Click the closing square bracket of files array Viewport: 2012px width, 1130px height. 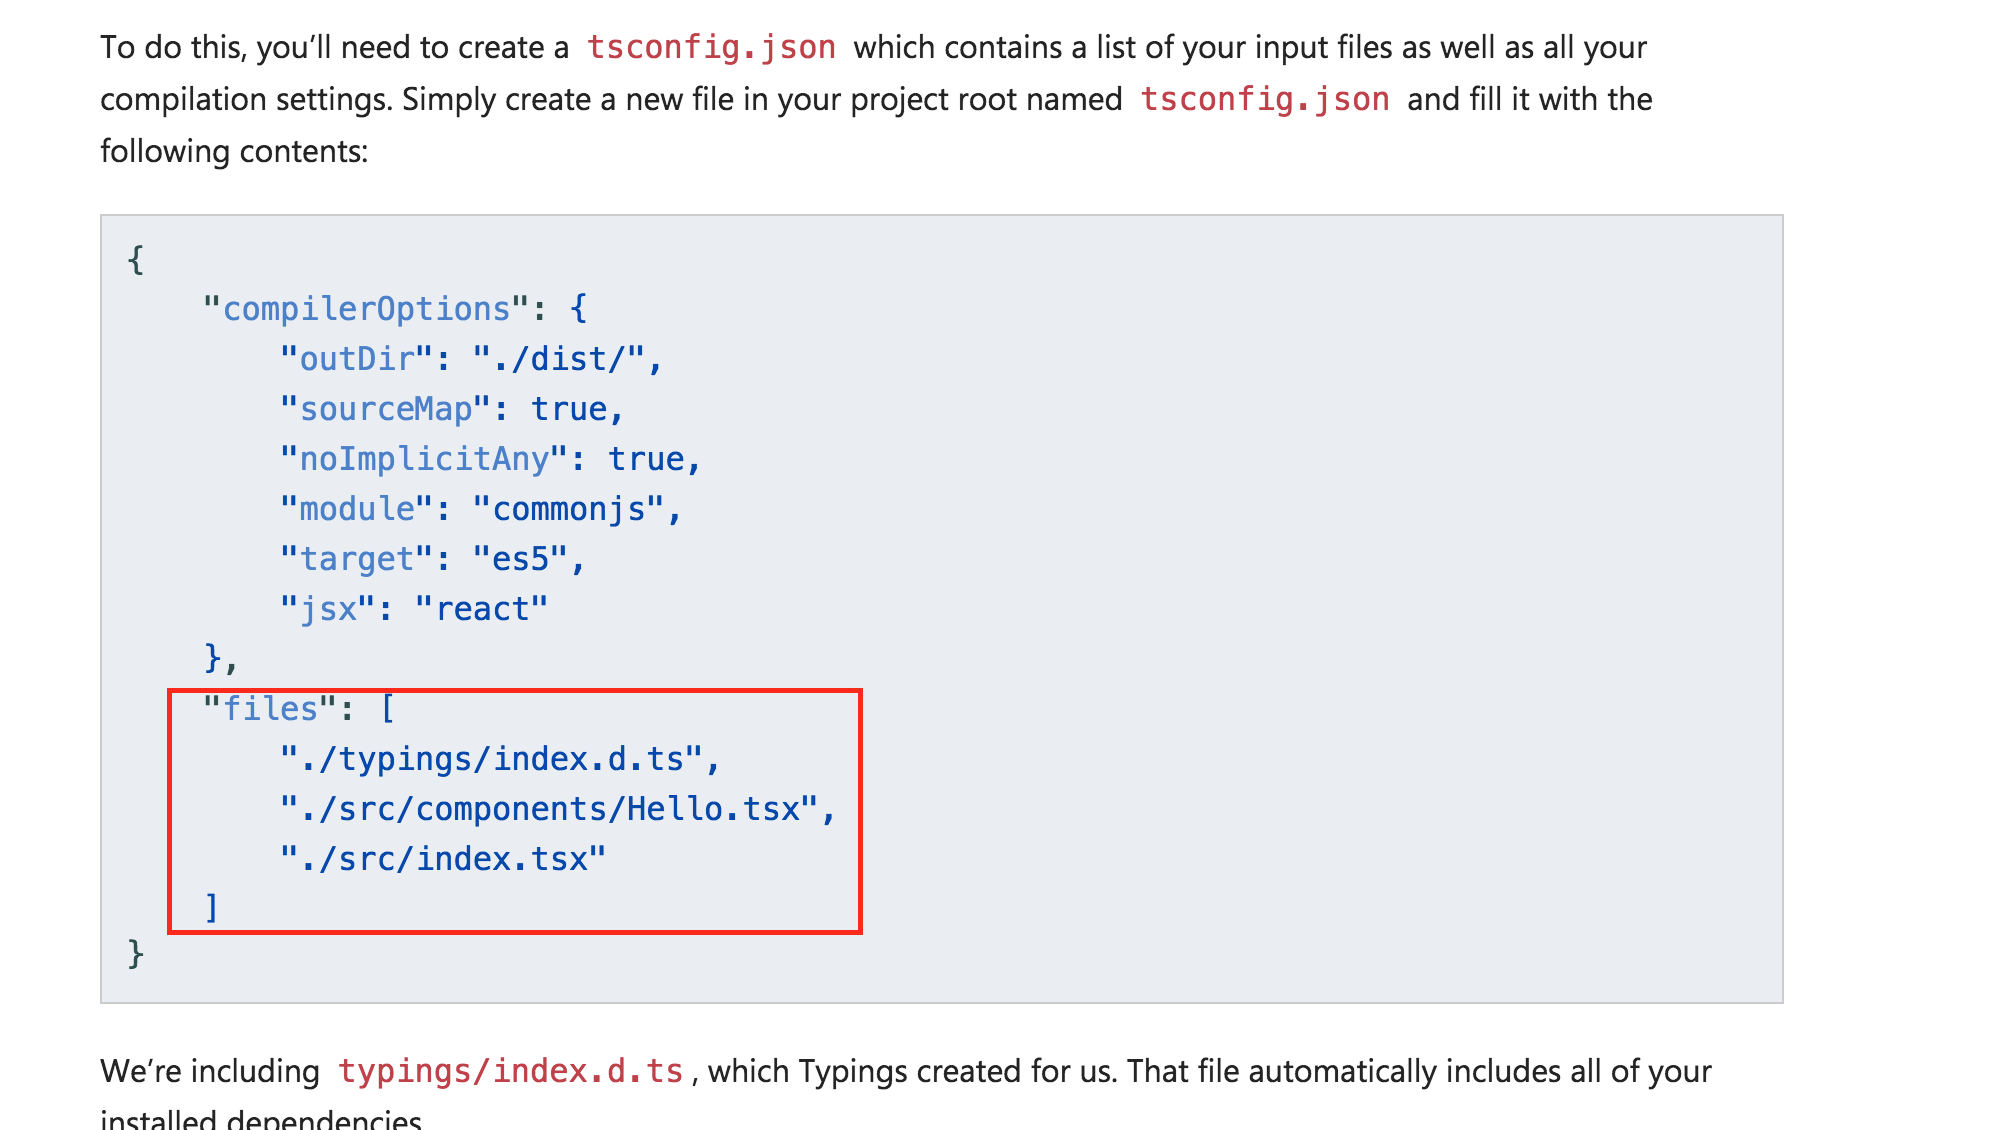point(211,907)
